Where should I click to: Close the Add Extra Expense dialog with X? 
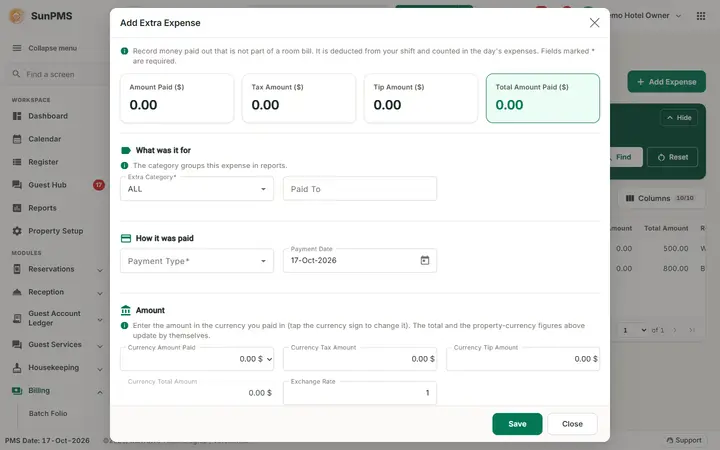coord(594,22)
